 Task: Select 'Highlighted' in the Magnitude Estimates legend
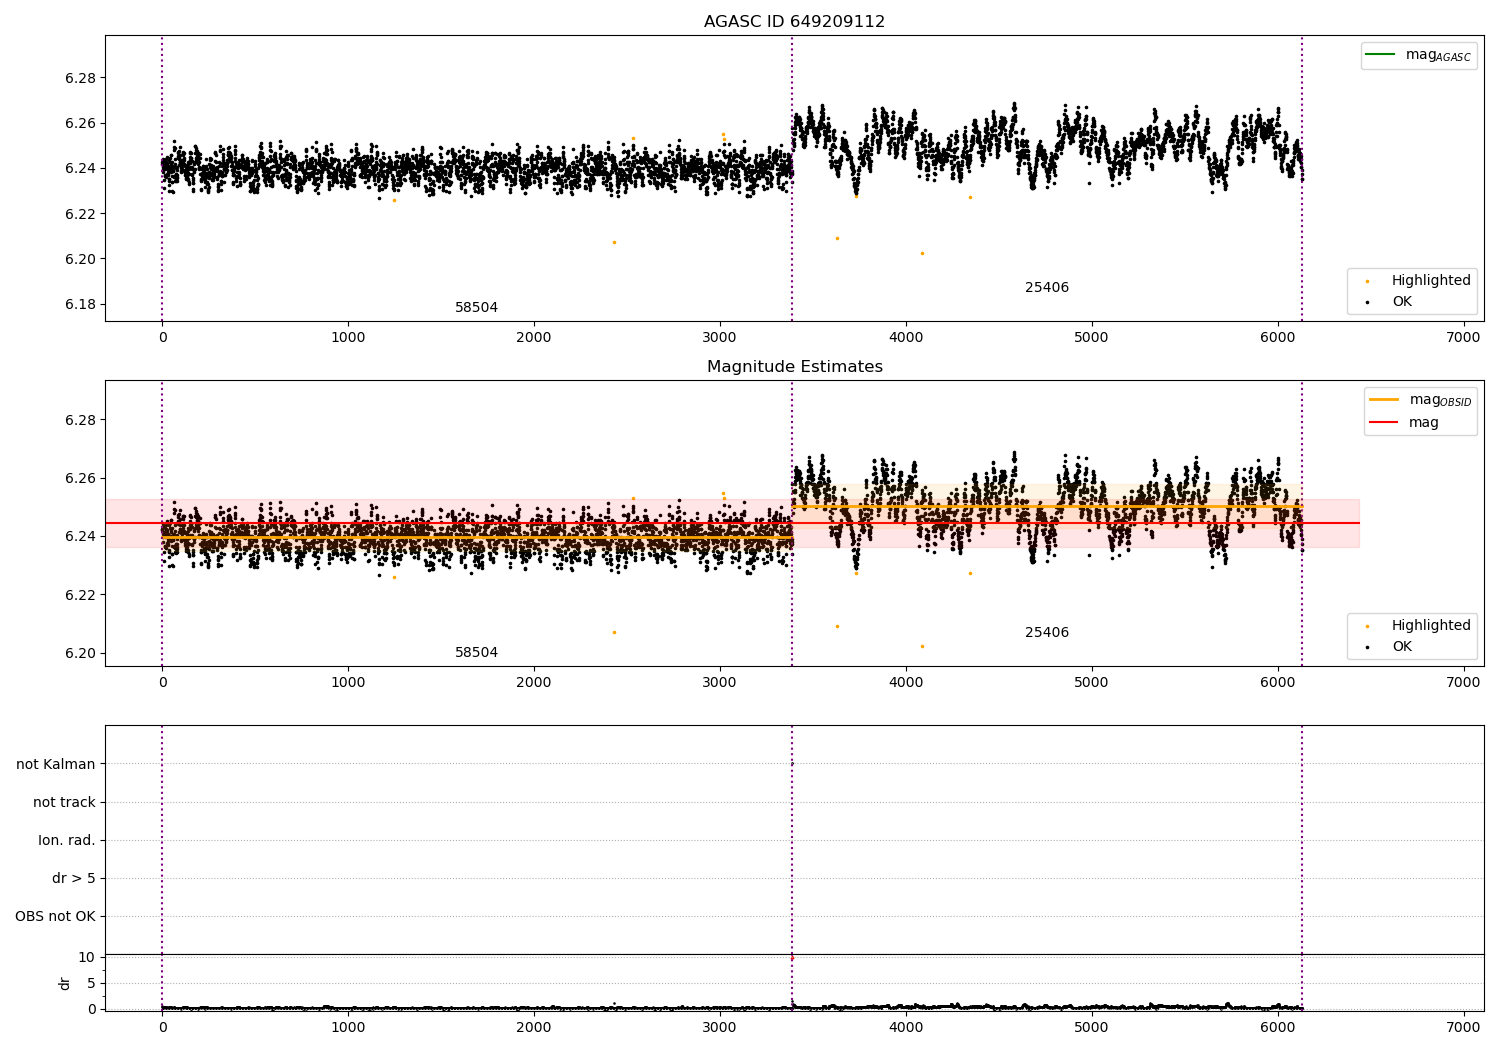[x=1431, y=626]
